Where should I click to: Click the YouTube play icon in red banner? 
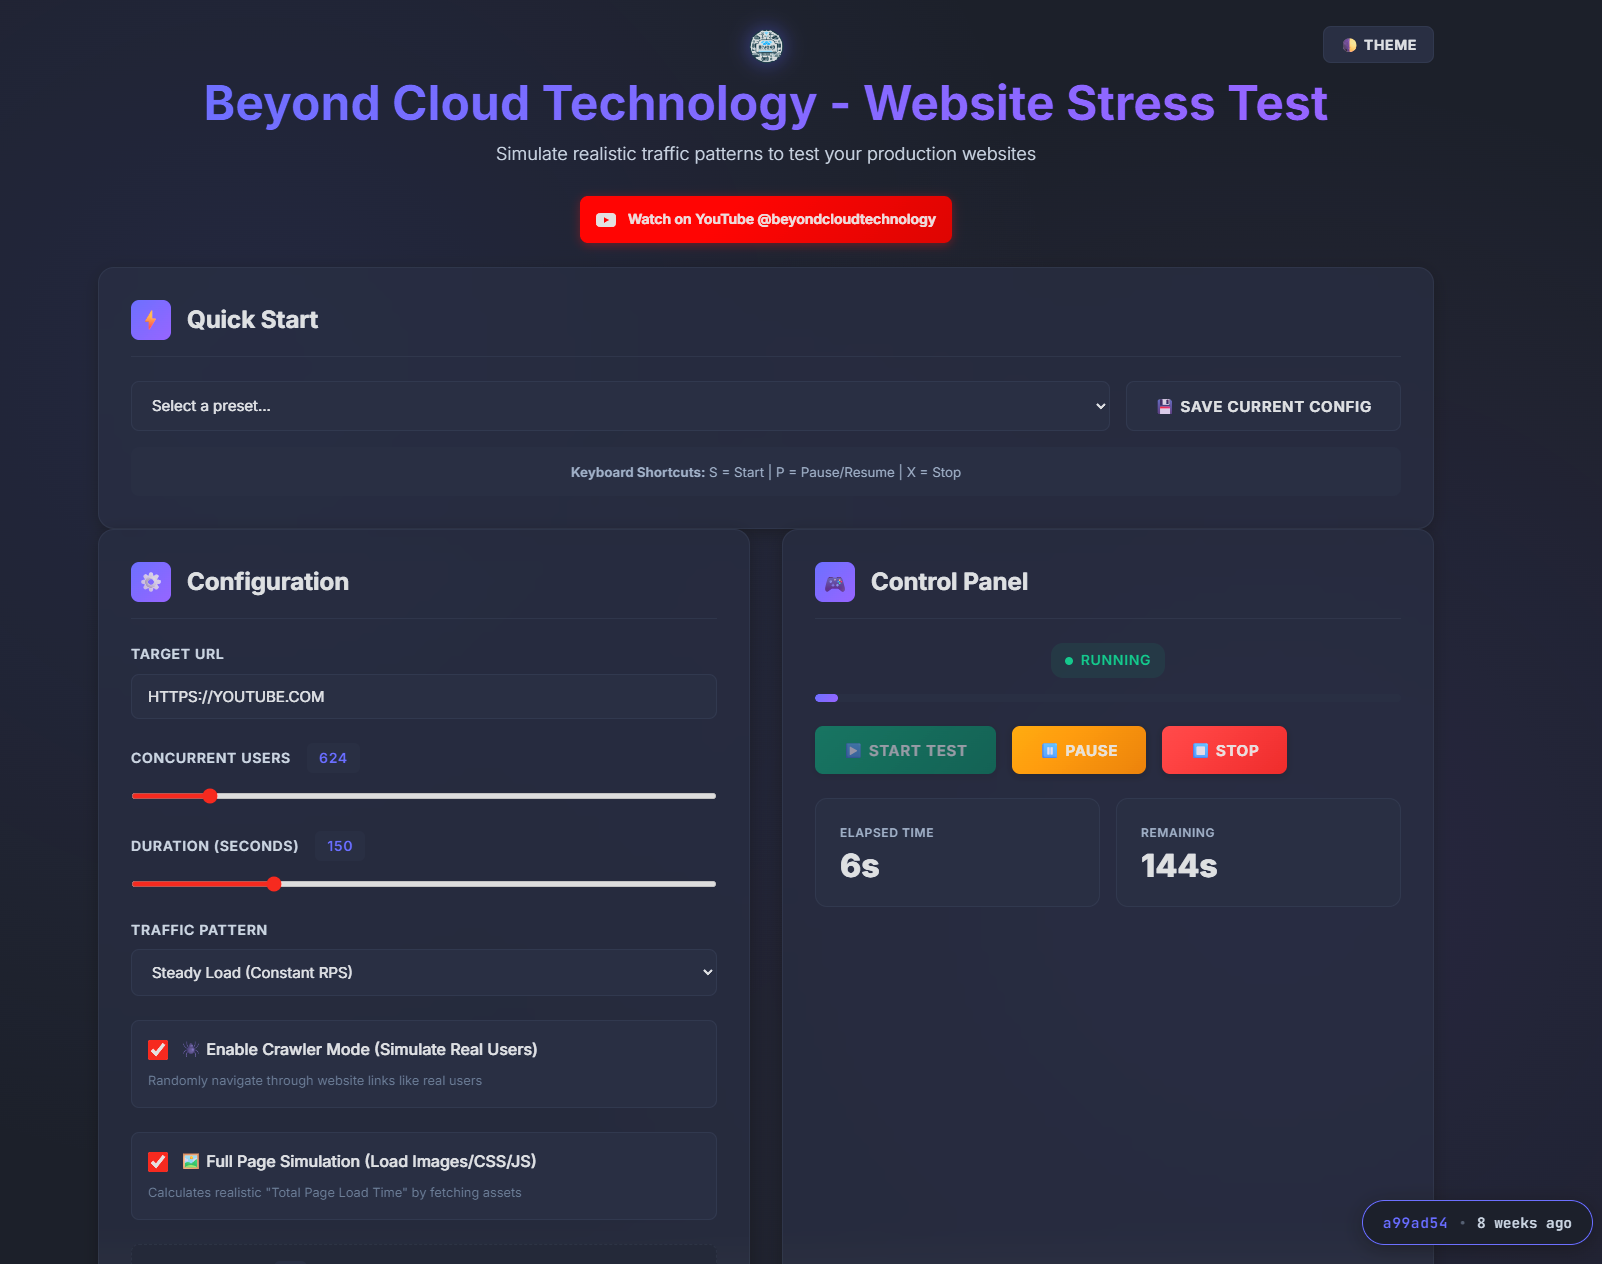point(606,220)
